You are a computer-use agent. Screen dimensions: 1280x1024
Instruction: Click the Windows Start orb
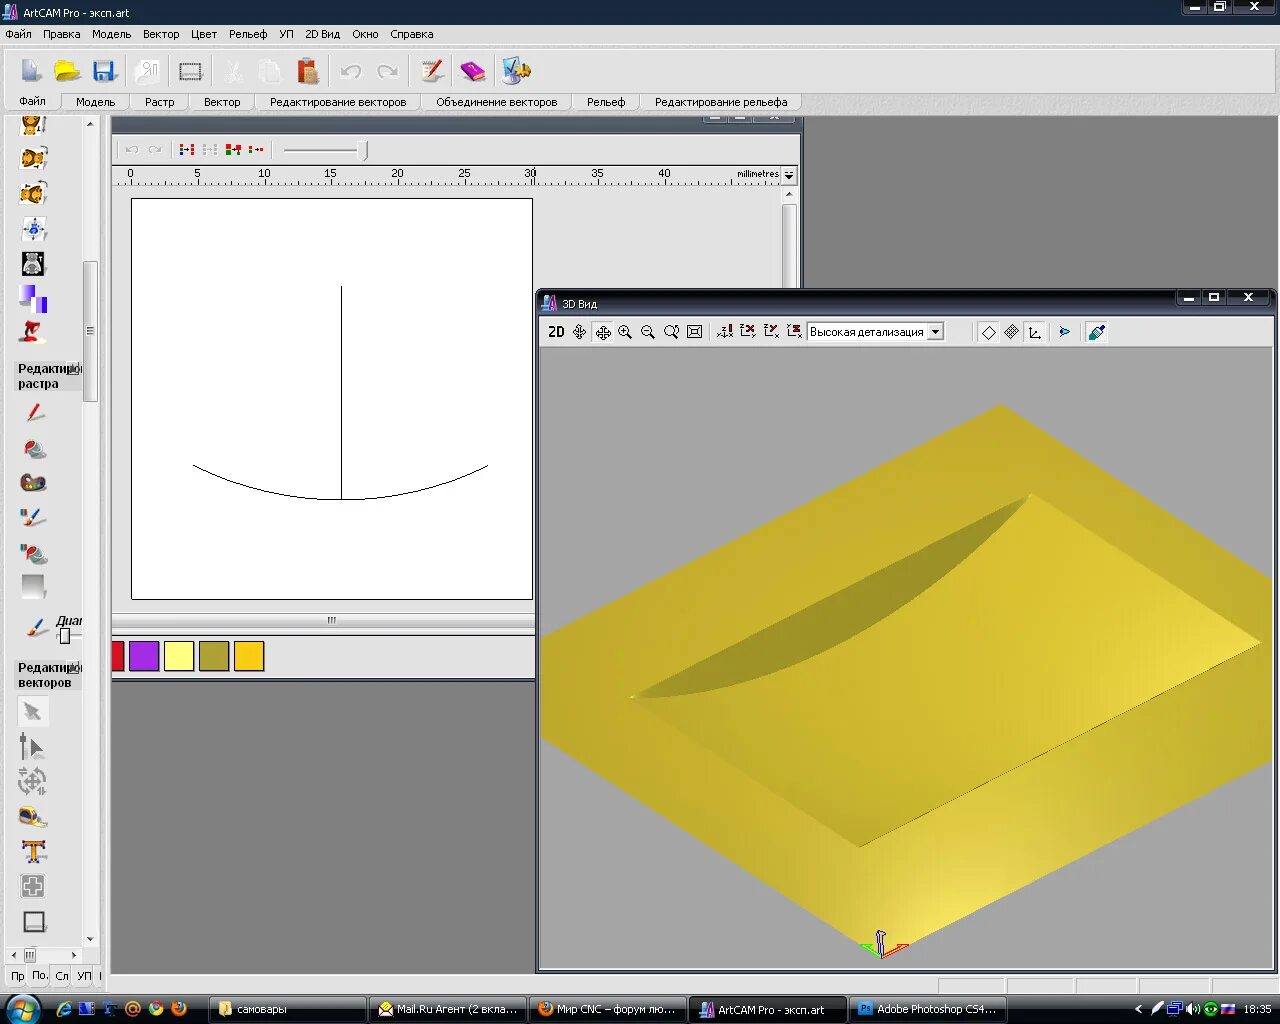21,1009
